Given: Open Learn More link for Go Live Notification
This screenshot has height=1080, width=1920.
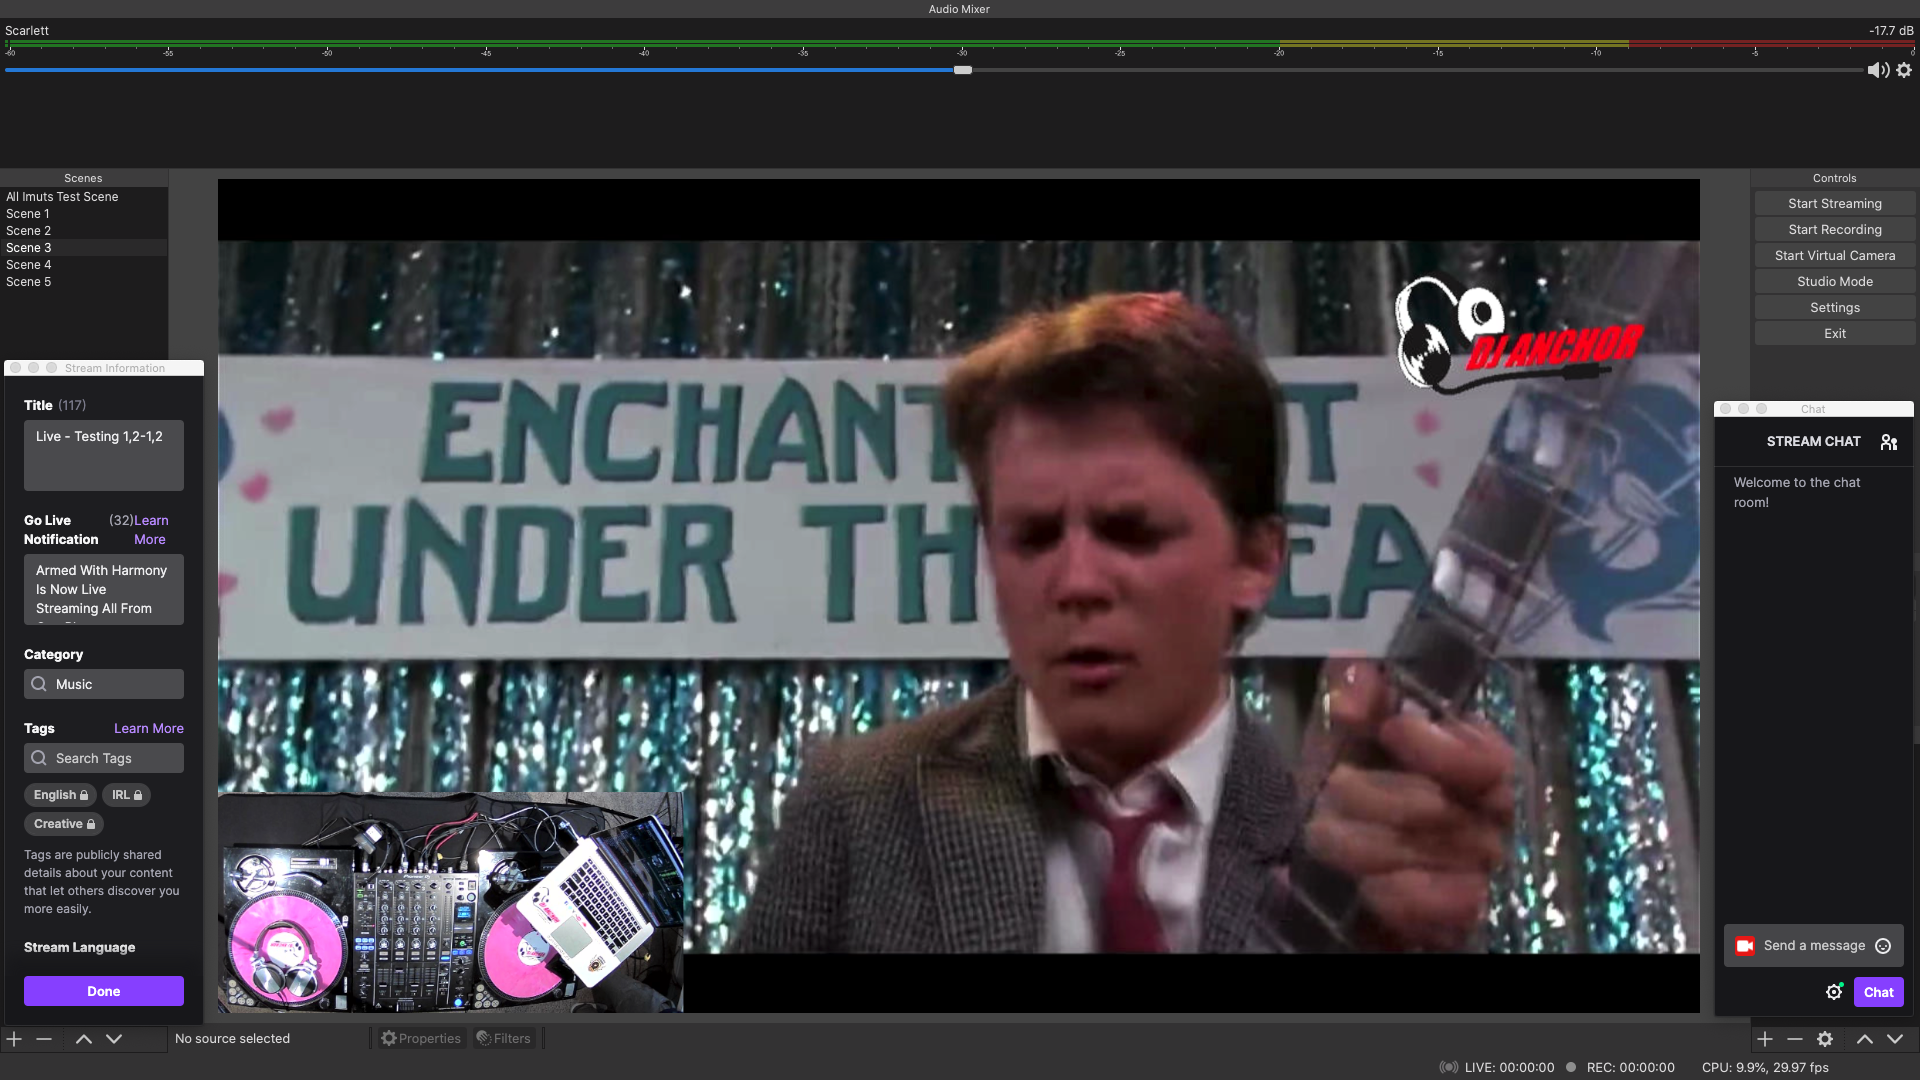Looking at the screenshot, I should 151,530.
